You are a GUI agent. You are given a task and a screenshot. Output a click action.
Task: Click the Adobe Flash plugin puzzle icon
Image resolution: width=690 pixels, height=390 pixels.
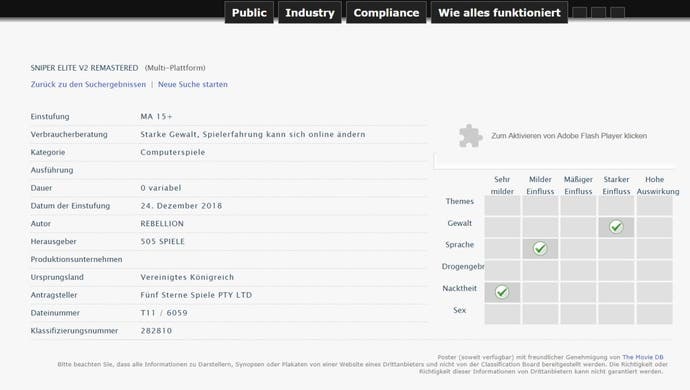click(x=470, y=136)
